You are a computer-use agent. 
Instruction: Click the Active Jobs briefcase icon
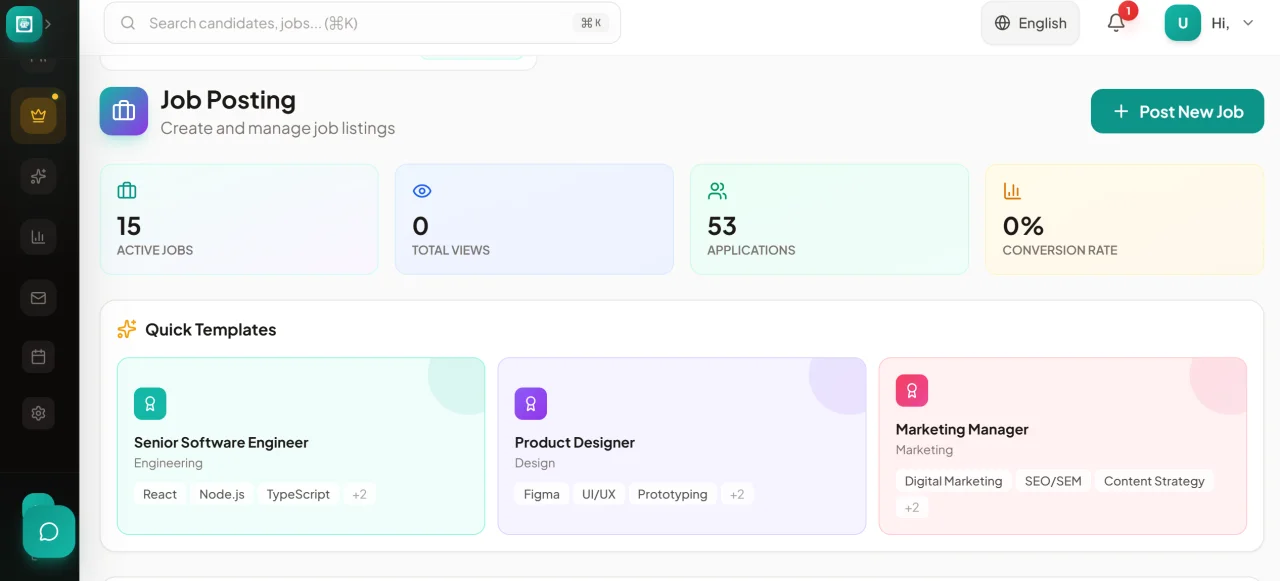pos(127,190)
